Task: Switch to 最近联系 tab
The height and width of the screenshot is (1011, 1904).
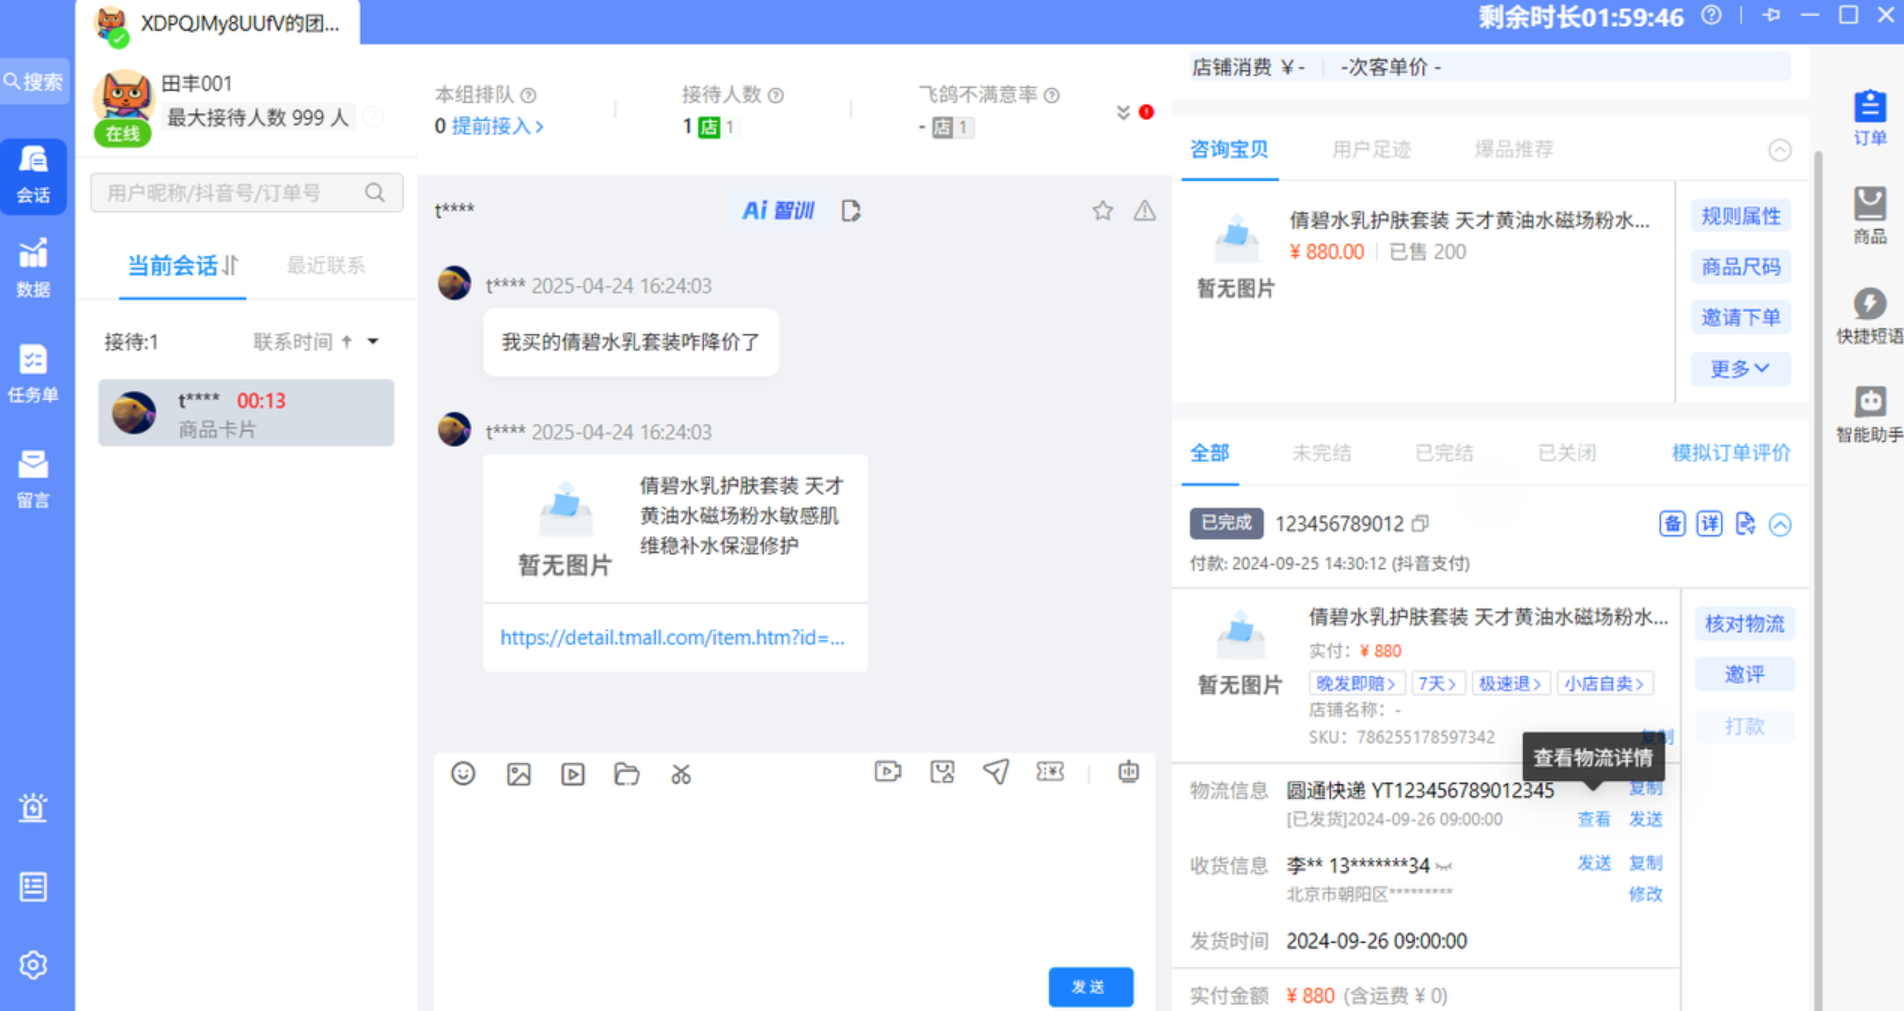Action: 326,266
